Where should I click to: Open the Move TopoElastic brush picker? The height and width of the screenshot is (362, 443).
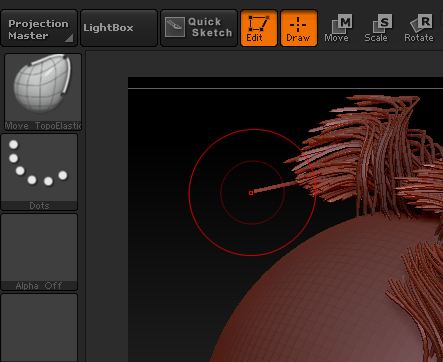pyautogui.click(x=43, y=92)
